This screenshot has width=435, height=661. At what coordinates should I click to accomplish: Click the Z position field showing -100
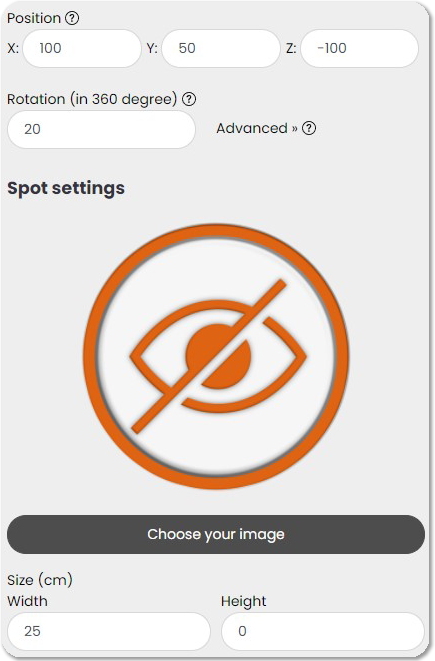pyautogui.click(x=360, y=48)
